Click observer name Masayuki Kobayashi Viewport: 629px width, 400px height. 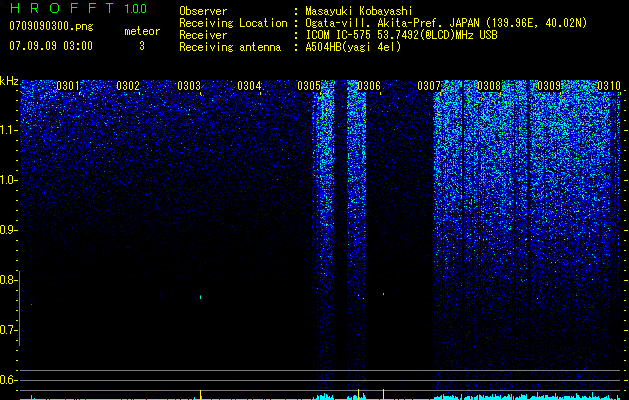click(x=359, y=11)
